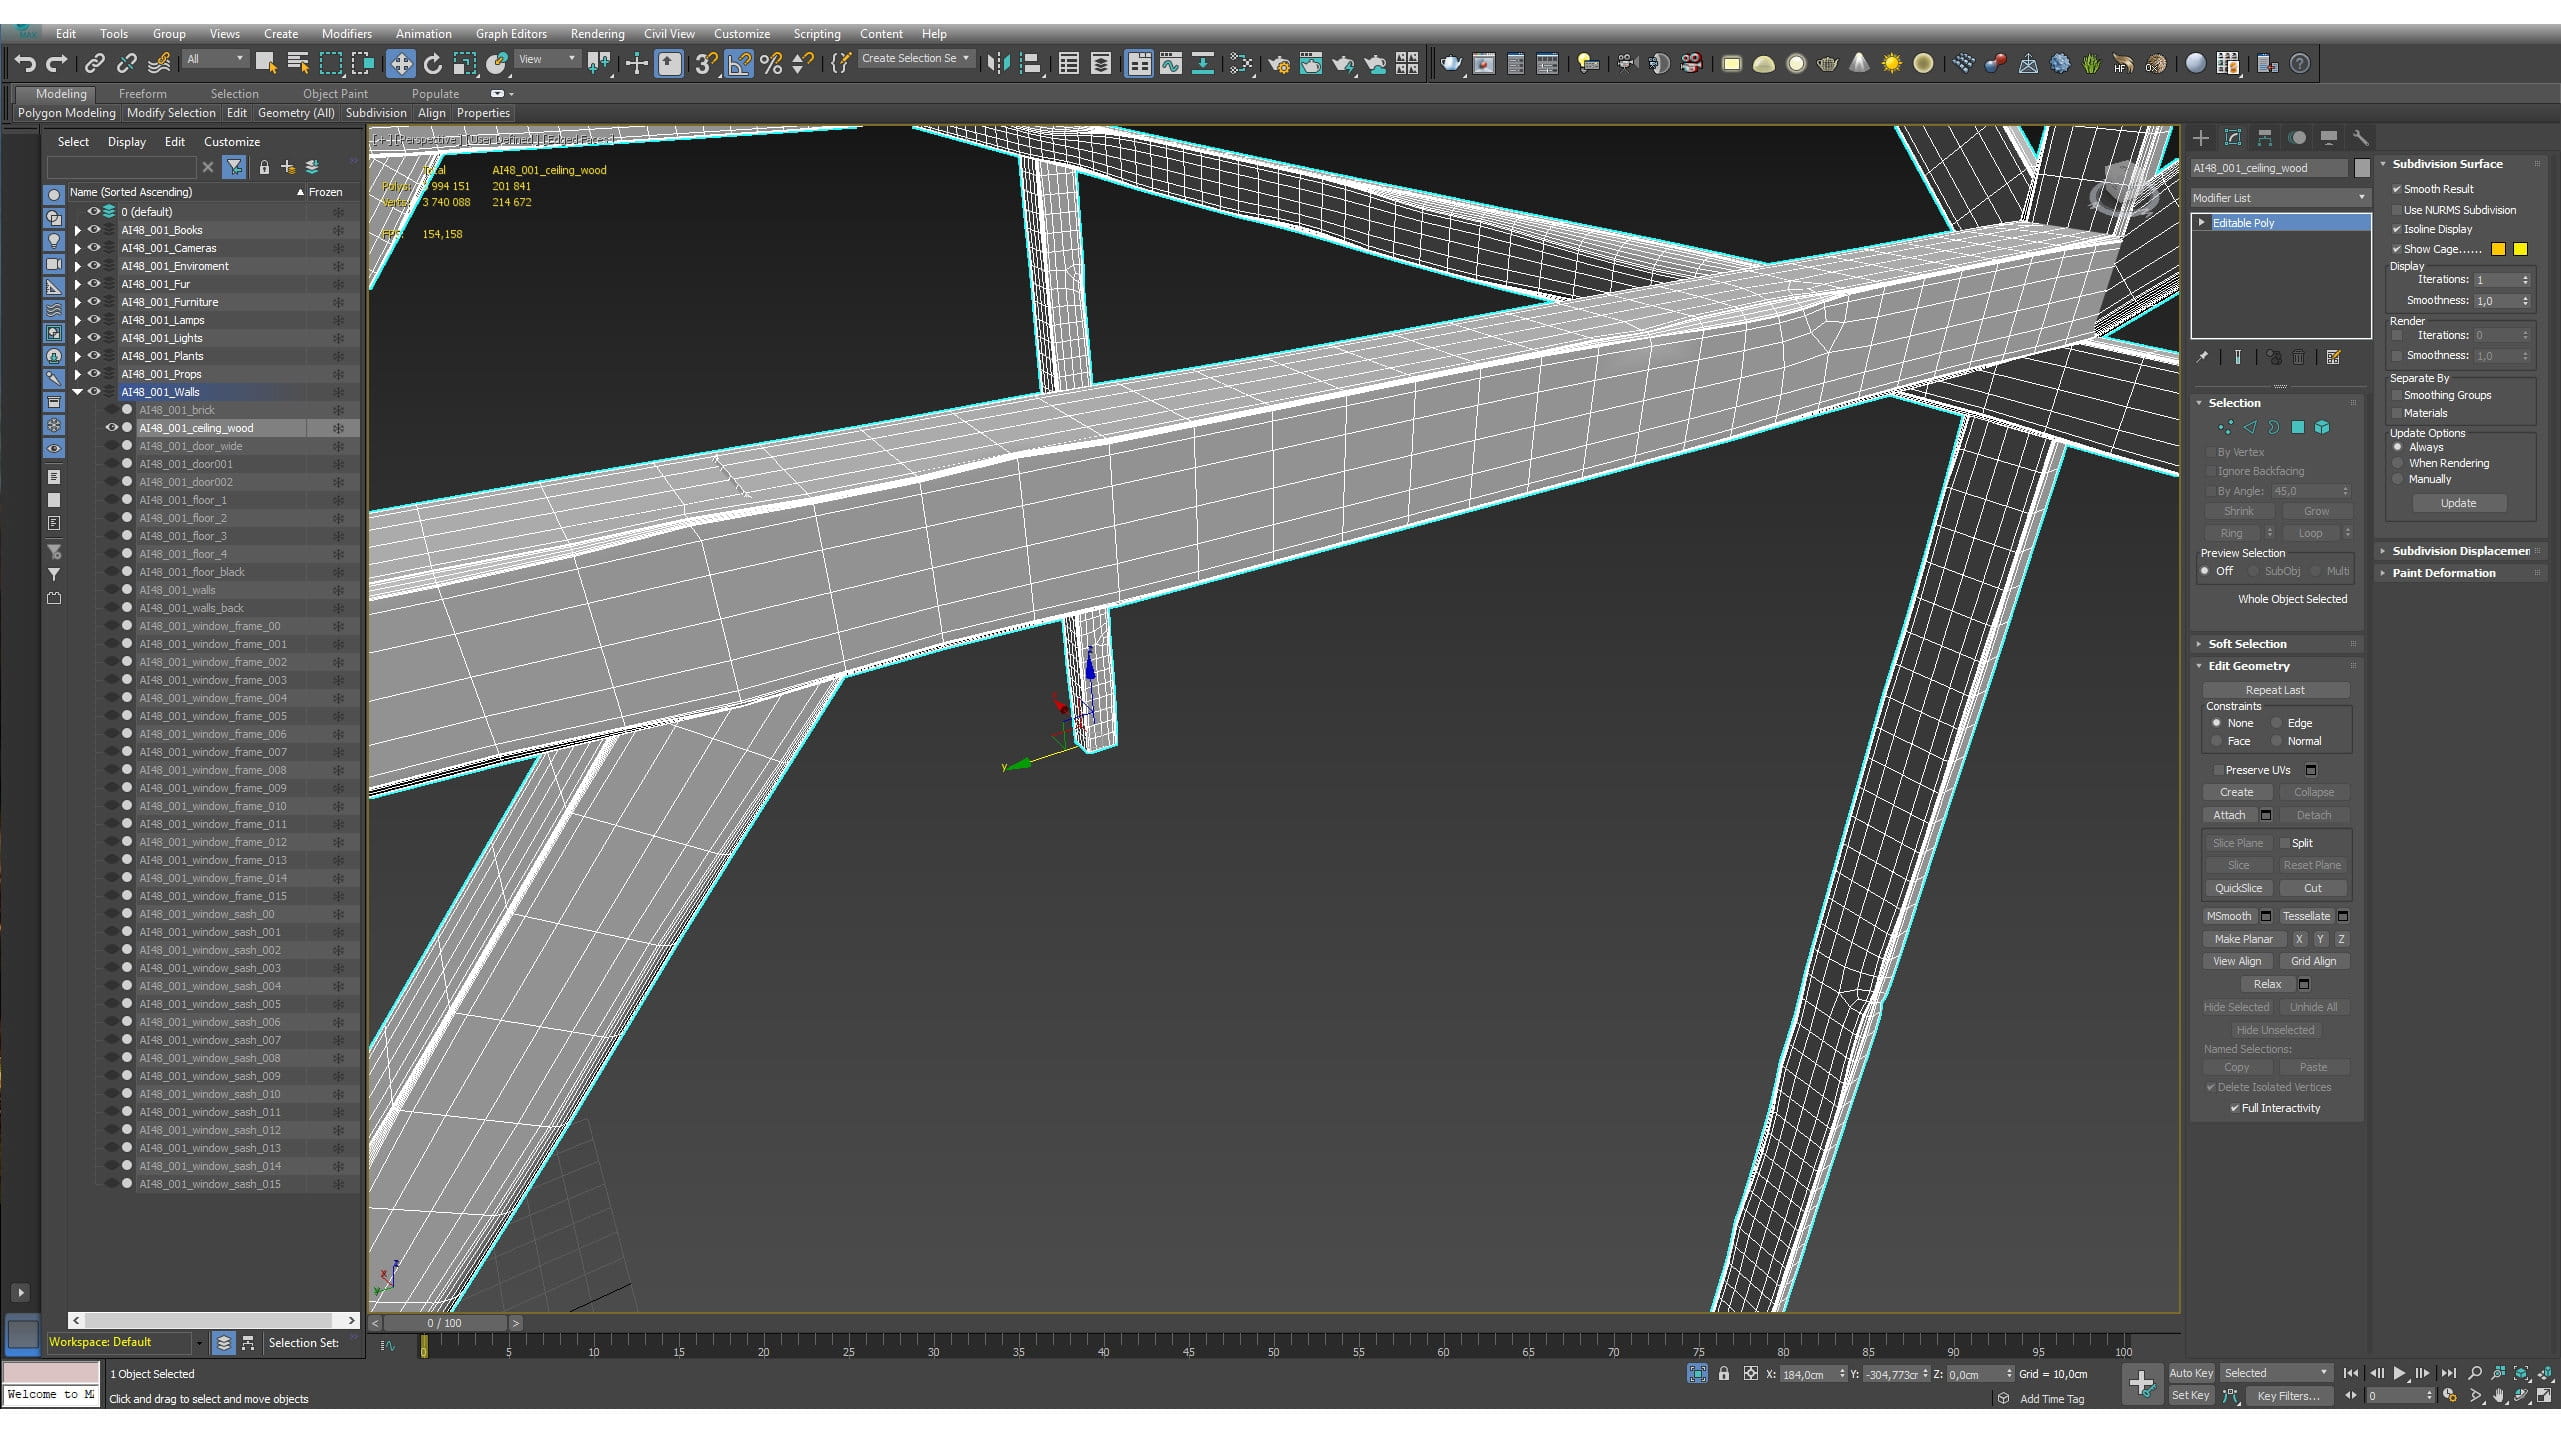Expand the AI48_001_Furniture layer
This screenshot has width=2561, height=1439.
pyautogui.click(x=78, y=302)
